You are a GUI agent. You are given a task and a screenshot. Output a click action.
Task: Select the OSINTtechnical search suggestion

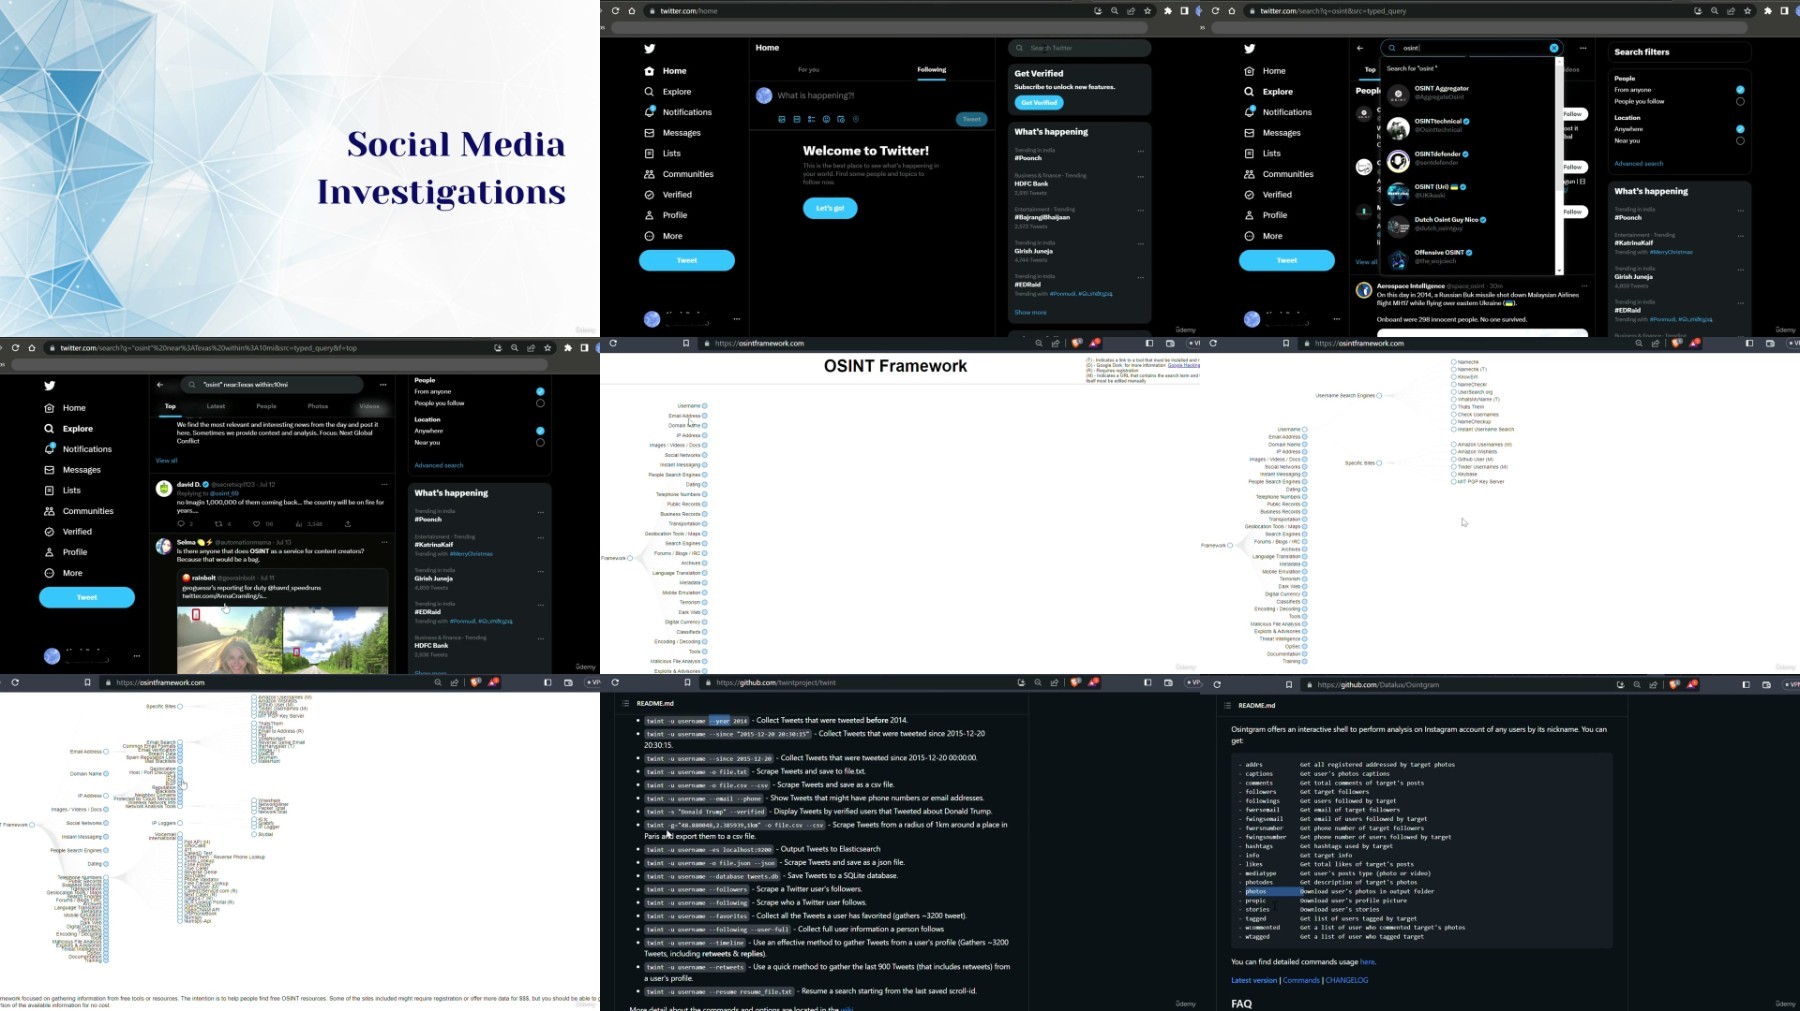[x=1469, y=127]
